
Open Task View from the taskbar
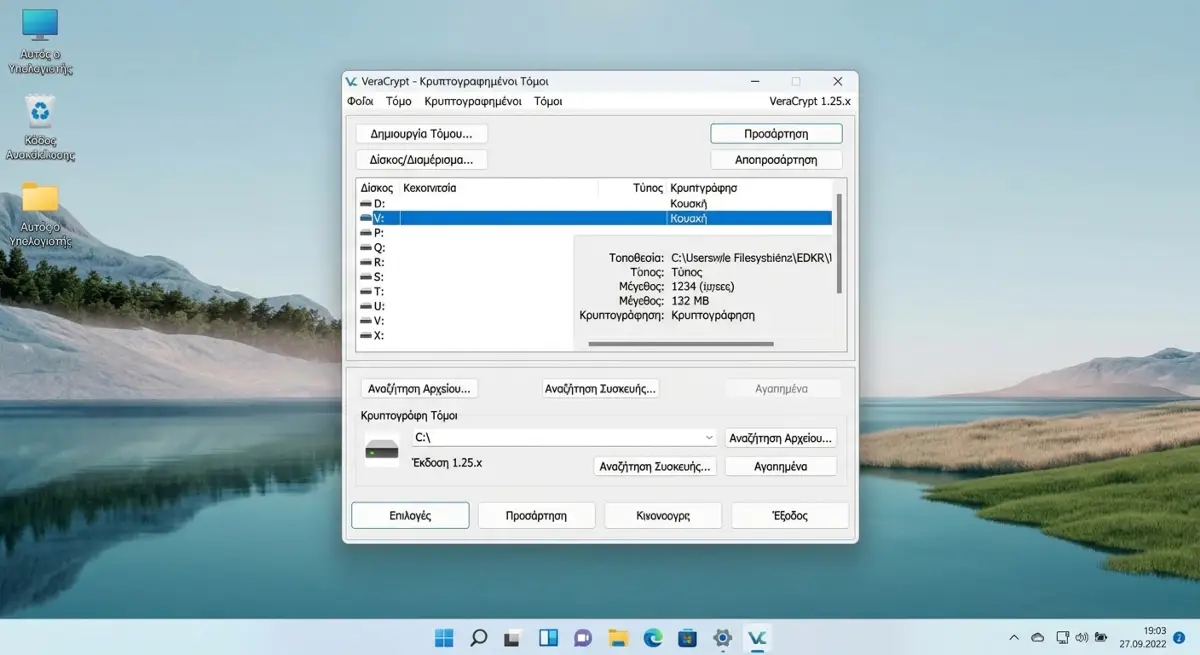point(513,637)
